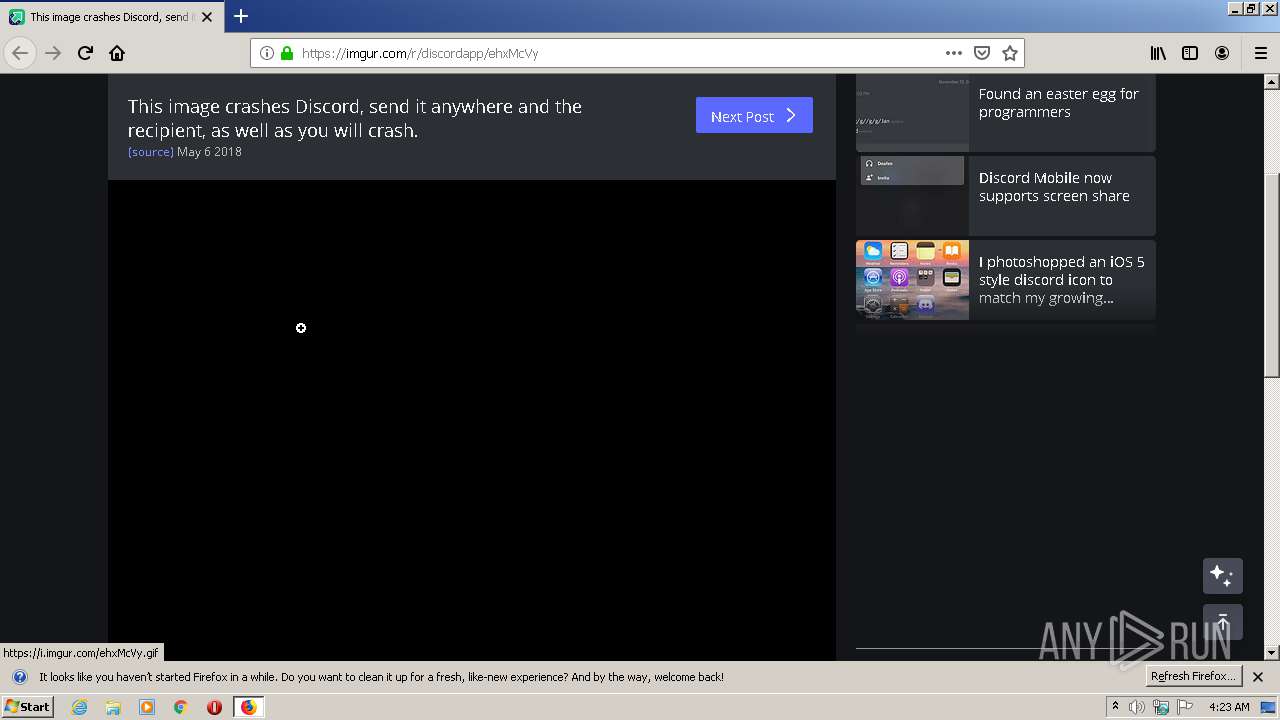
Task: Toggle the Firefox sidebar
Action: click(1190, 53)
